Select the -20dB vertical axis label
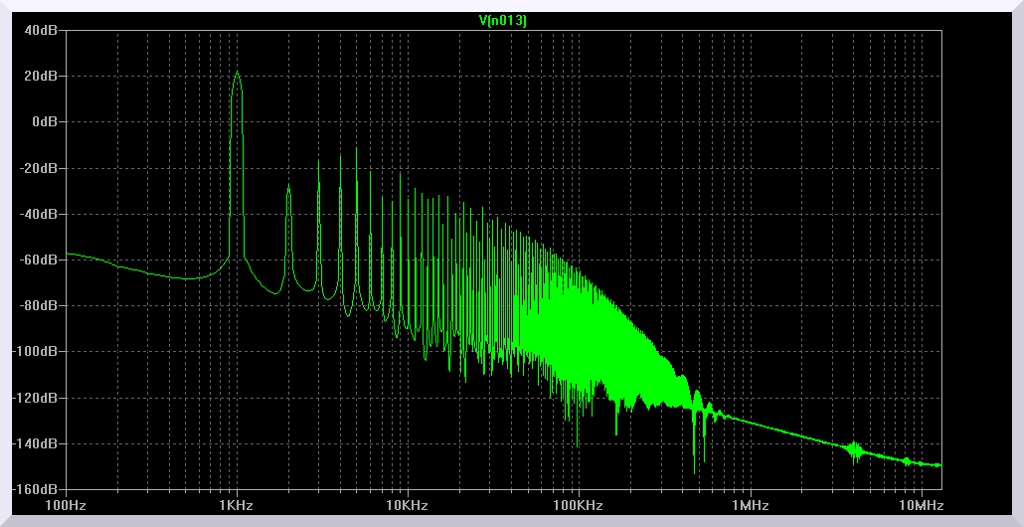Screen dimensions: 1024x527 41,168
